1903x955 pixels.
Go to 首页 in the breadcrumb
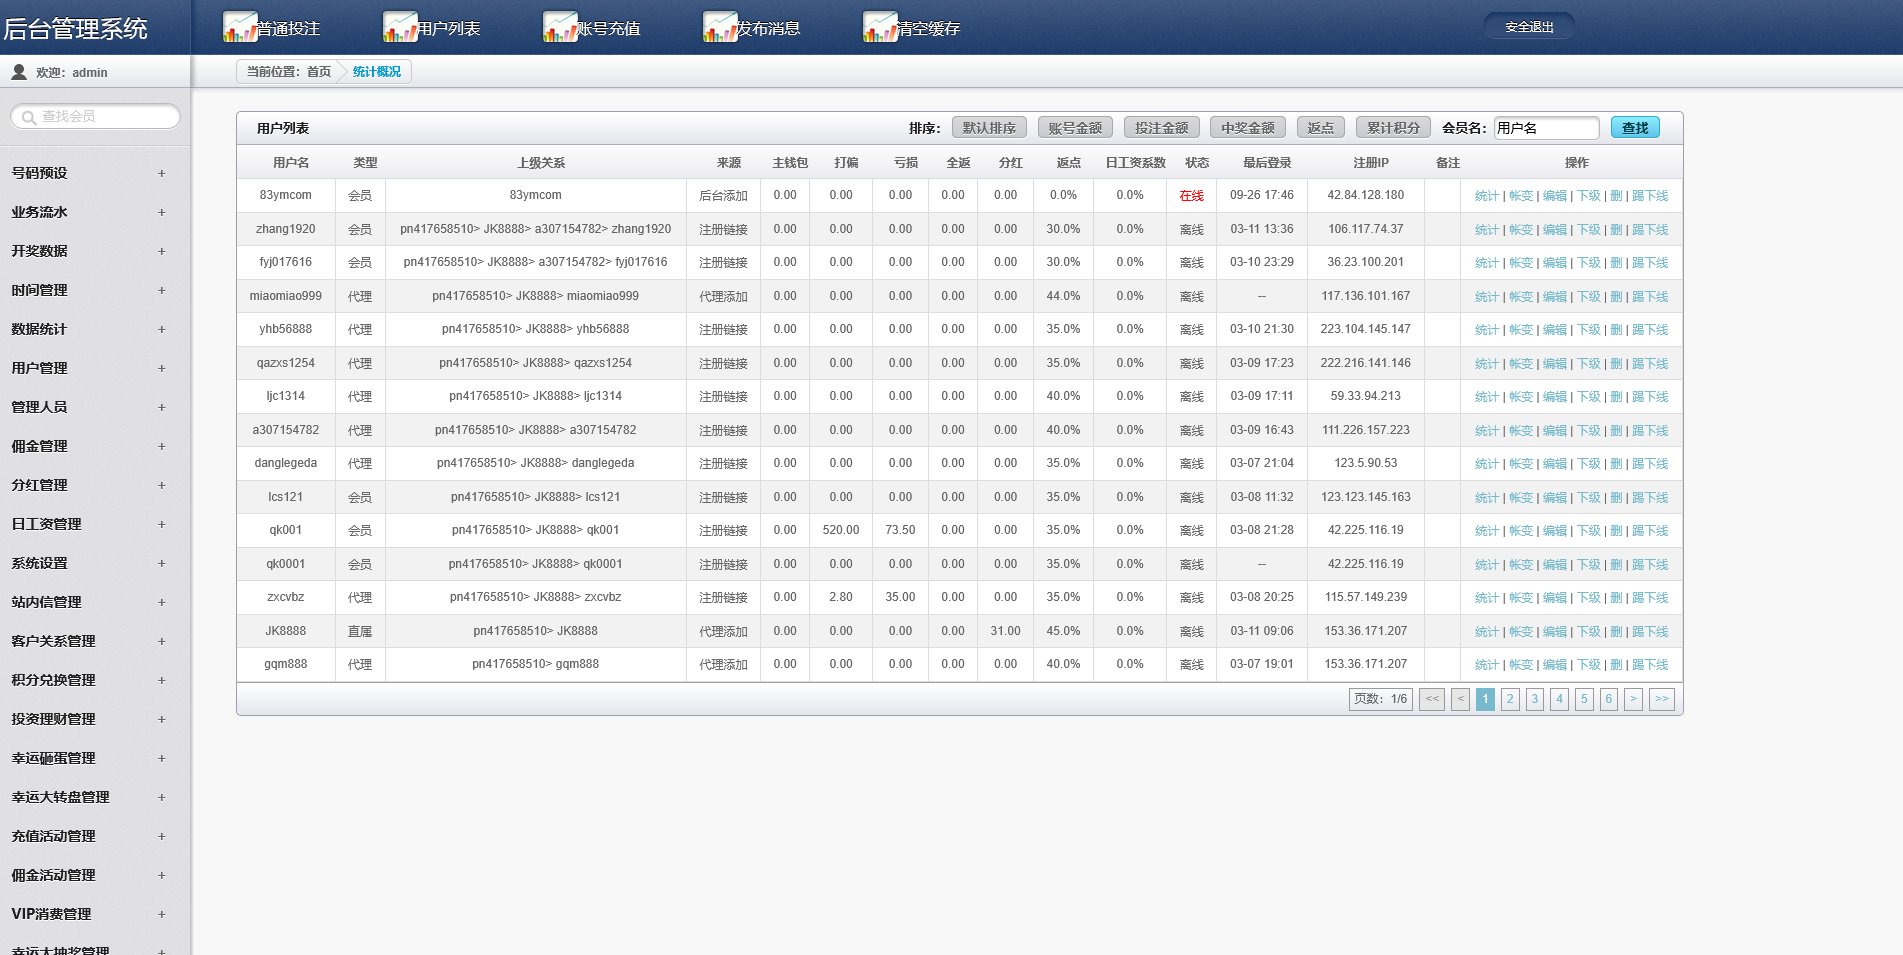(x=319, y=72)
